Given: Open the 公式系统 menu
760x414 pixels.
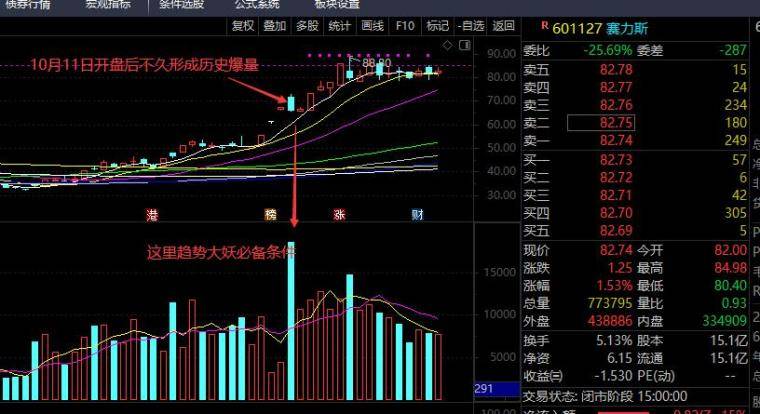Looking at the screenshot, I should point(257,4).
